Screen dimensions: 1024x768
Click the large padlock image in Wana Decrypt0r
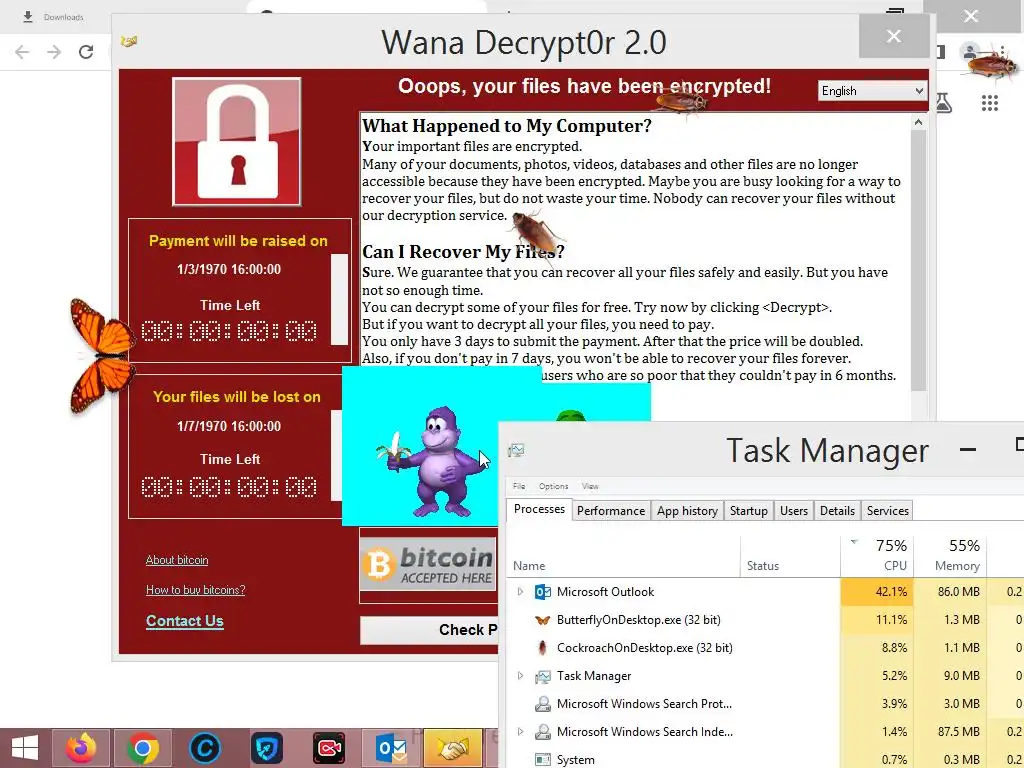236,142
